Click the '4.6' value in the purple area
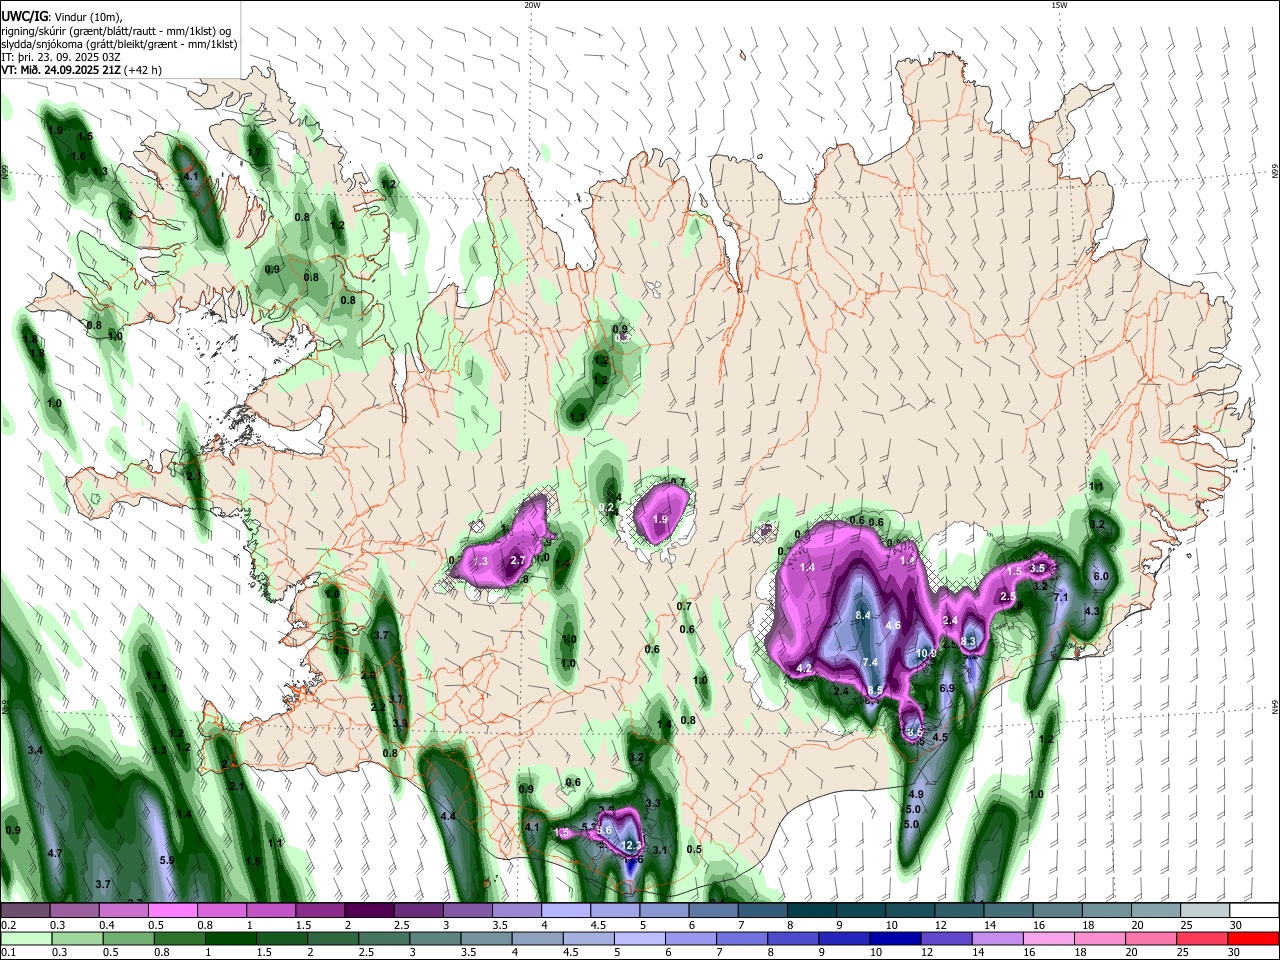Viewport: 1280px width, 960px height. [x=894, y=625]
